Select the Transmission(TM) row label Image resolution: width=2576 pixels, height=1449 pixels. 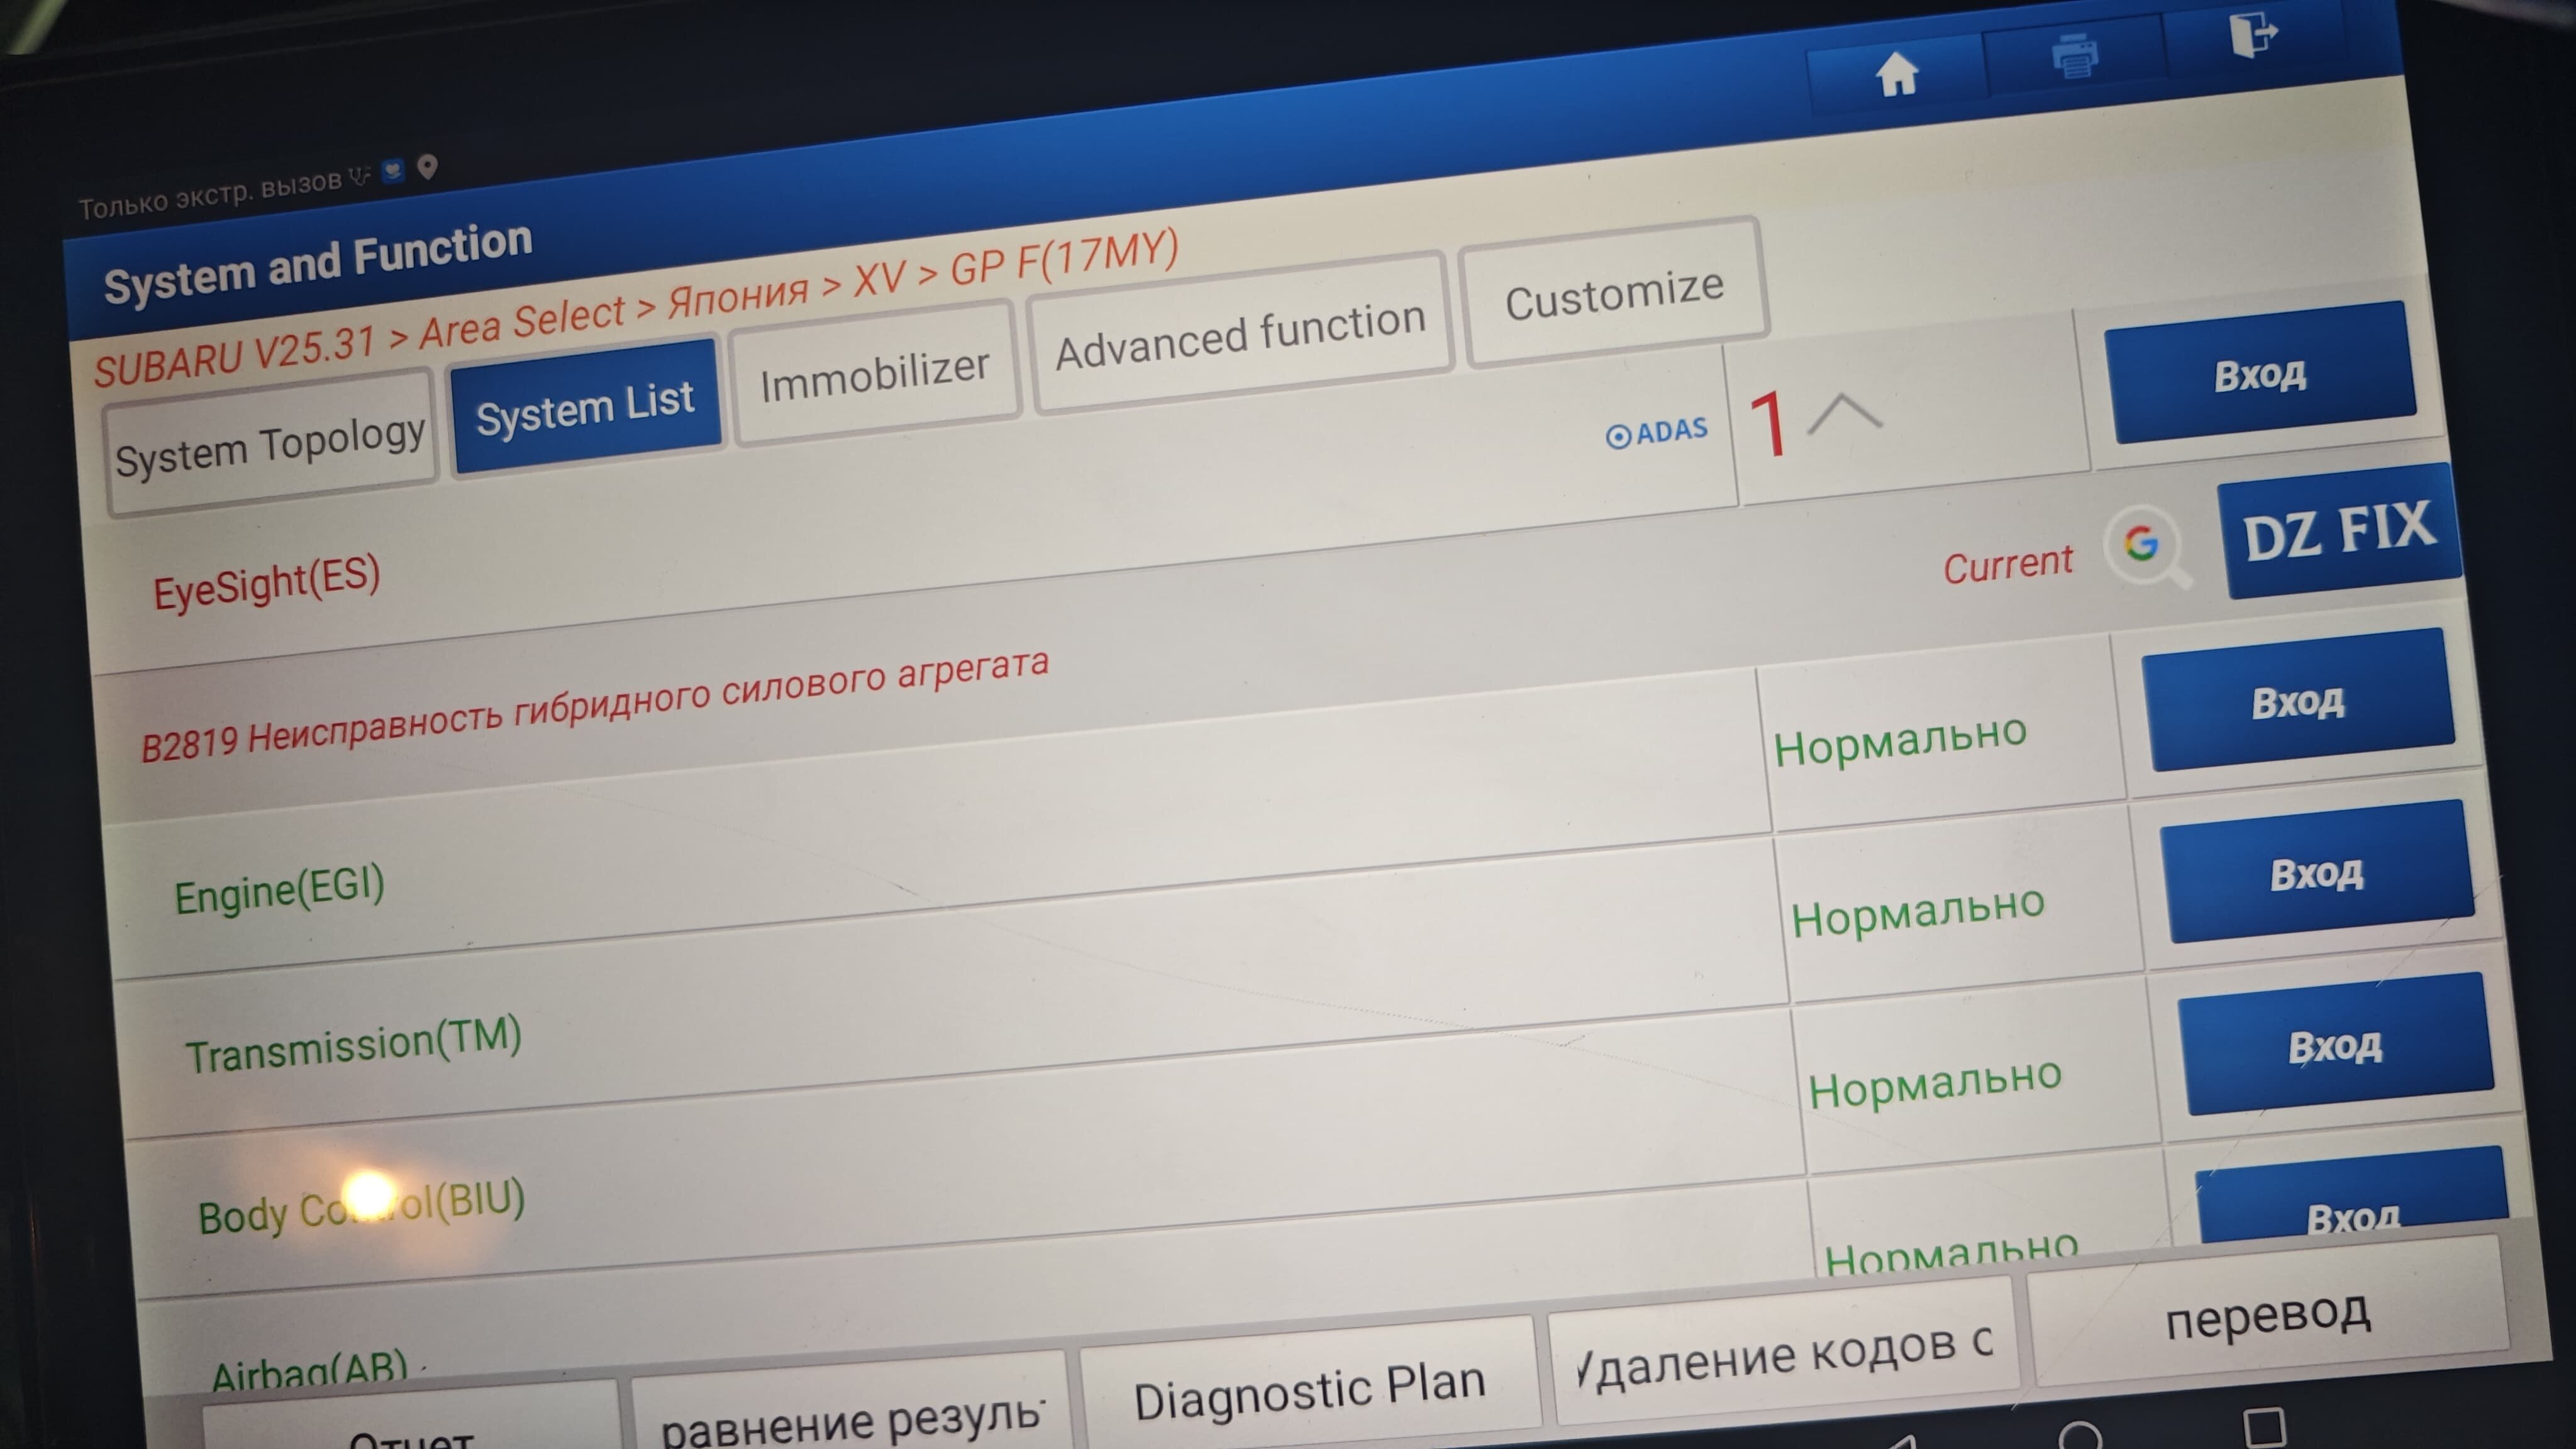click(x=353, y=1045)
